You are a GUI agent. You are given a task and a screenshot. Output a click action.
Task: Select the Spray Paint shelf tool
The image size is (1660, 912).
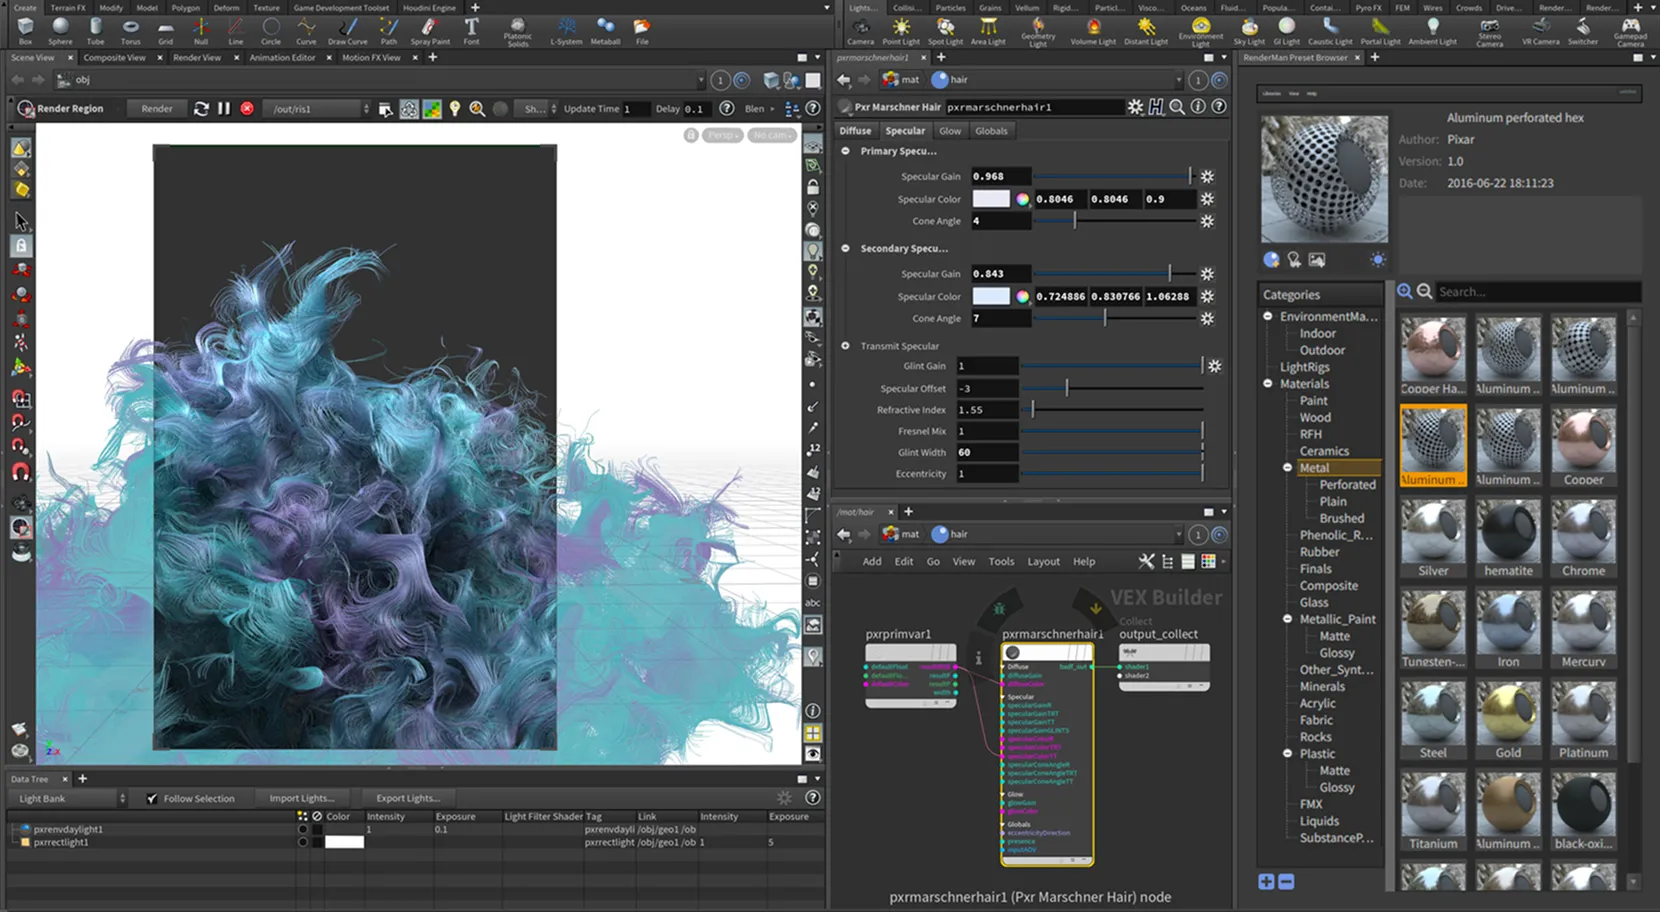430,27
